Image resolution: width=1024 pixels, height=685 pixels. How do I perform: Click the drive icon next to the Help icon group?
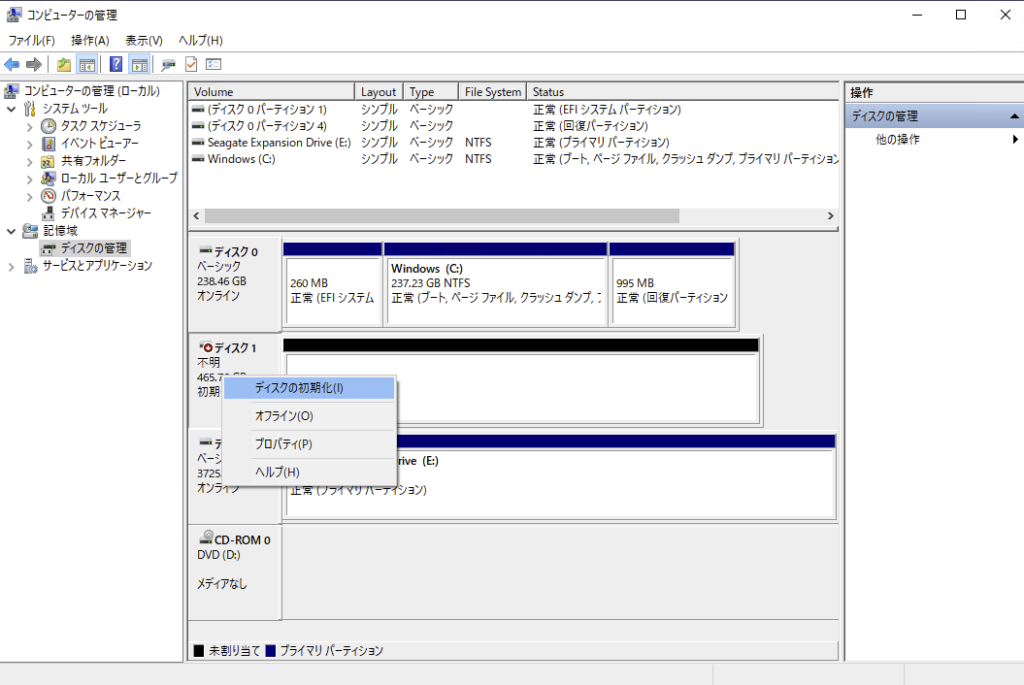[168, 65]
